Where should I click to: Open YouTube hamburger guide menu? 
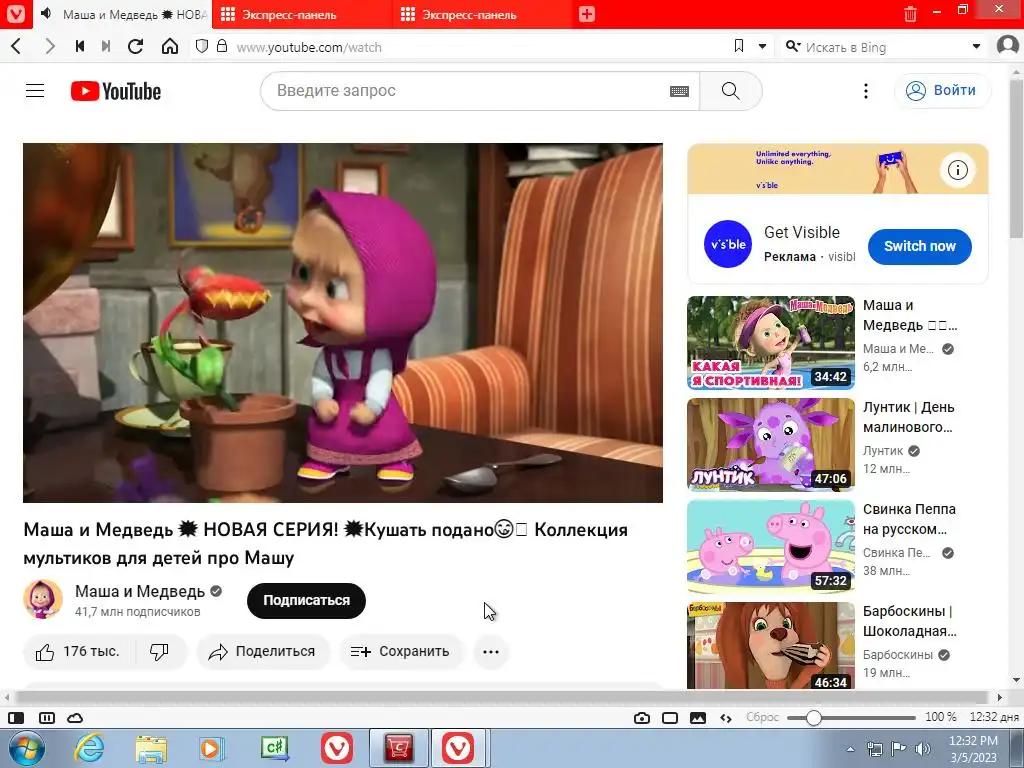(x=35, y=91)
